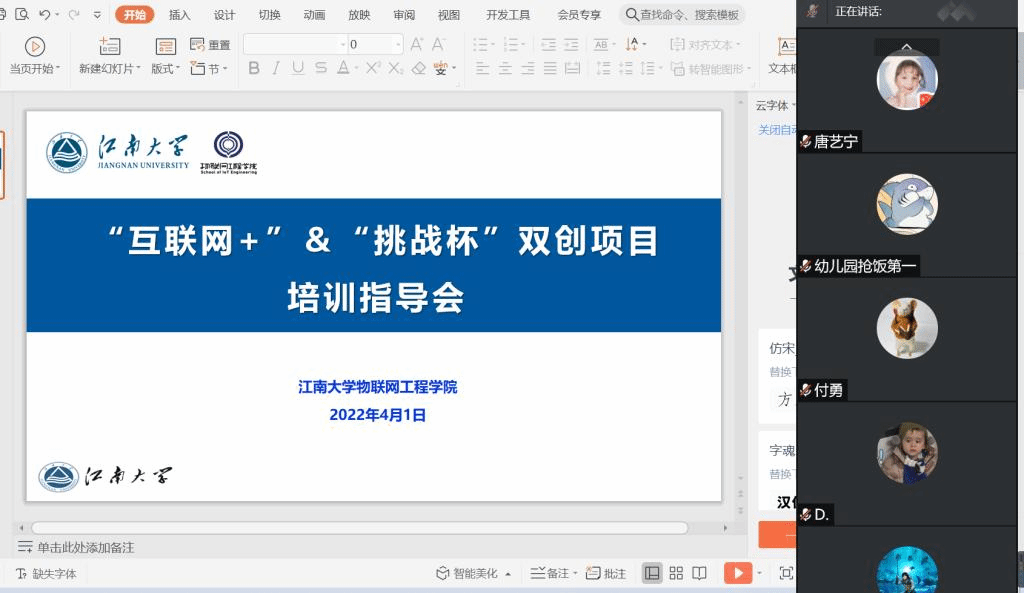Click the New Slide (新建幻灯片) icon

109,47
